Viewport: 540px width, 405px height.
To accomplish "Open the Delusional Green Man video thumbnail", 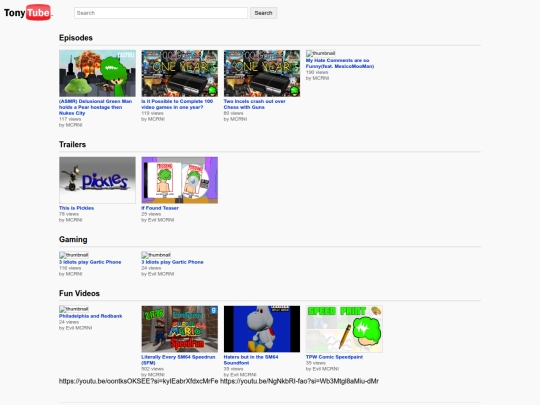I will coord(97,73).
